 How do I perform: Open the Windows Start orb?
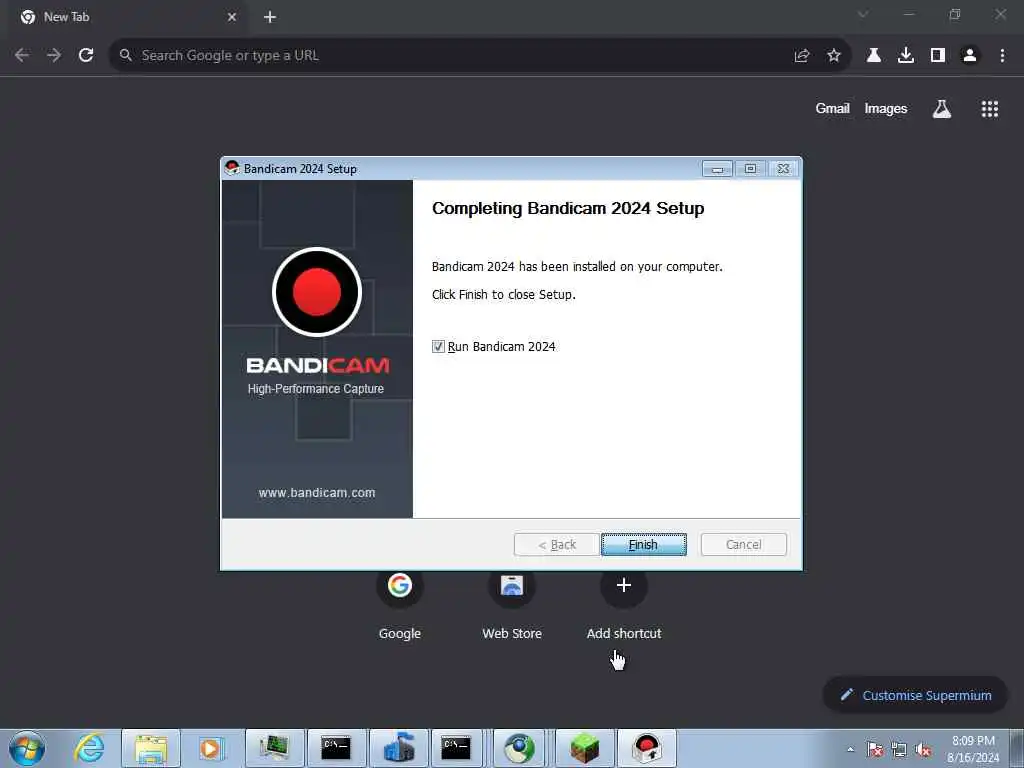click(27, 748)
